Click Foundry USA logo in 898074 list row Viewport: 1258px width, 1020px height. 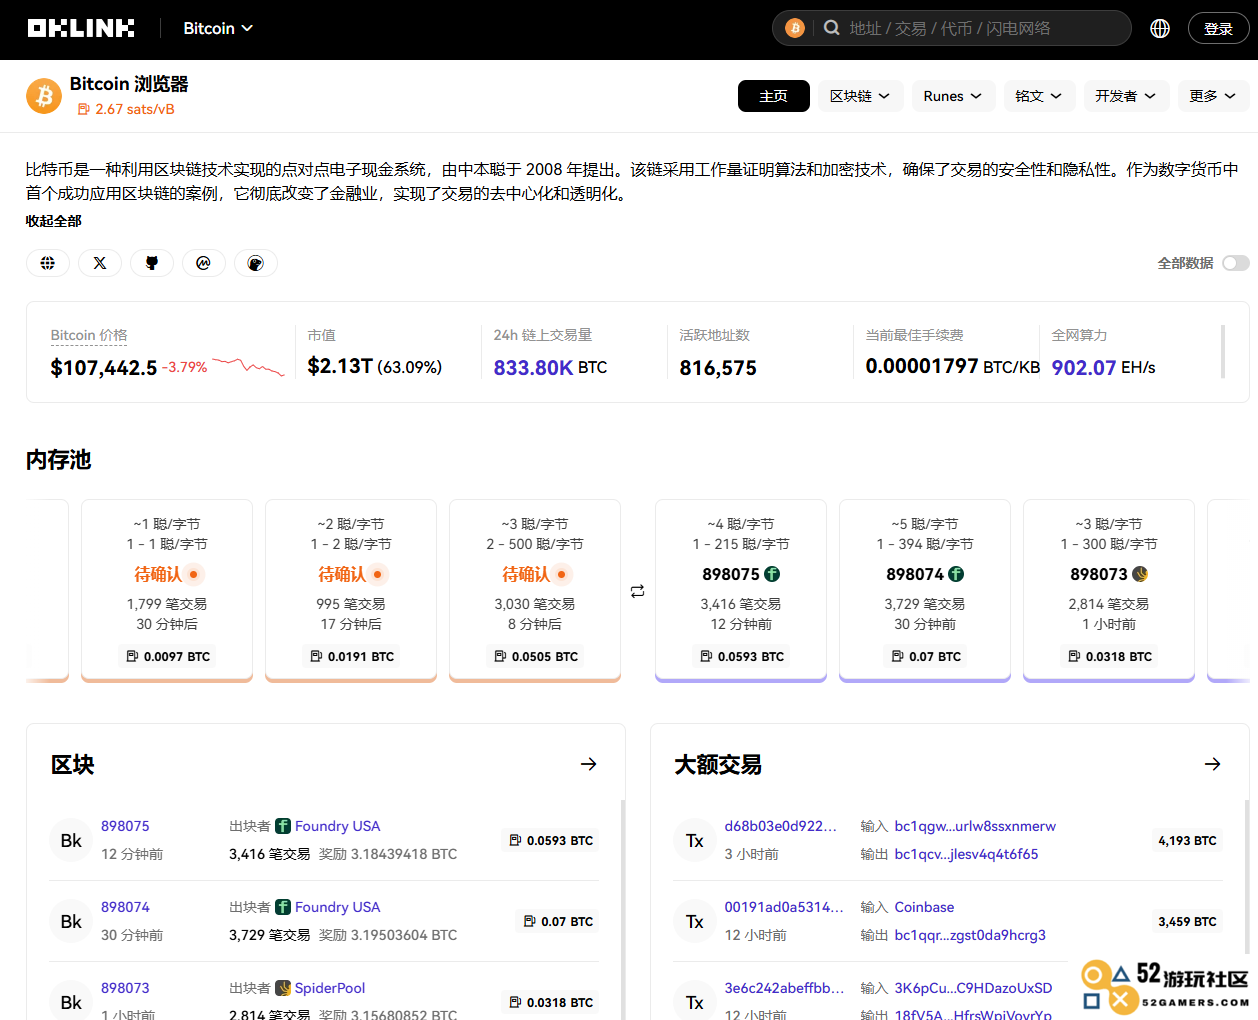[283, 907]
